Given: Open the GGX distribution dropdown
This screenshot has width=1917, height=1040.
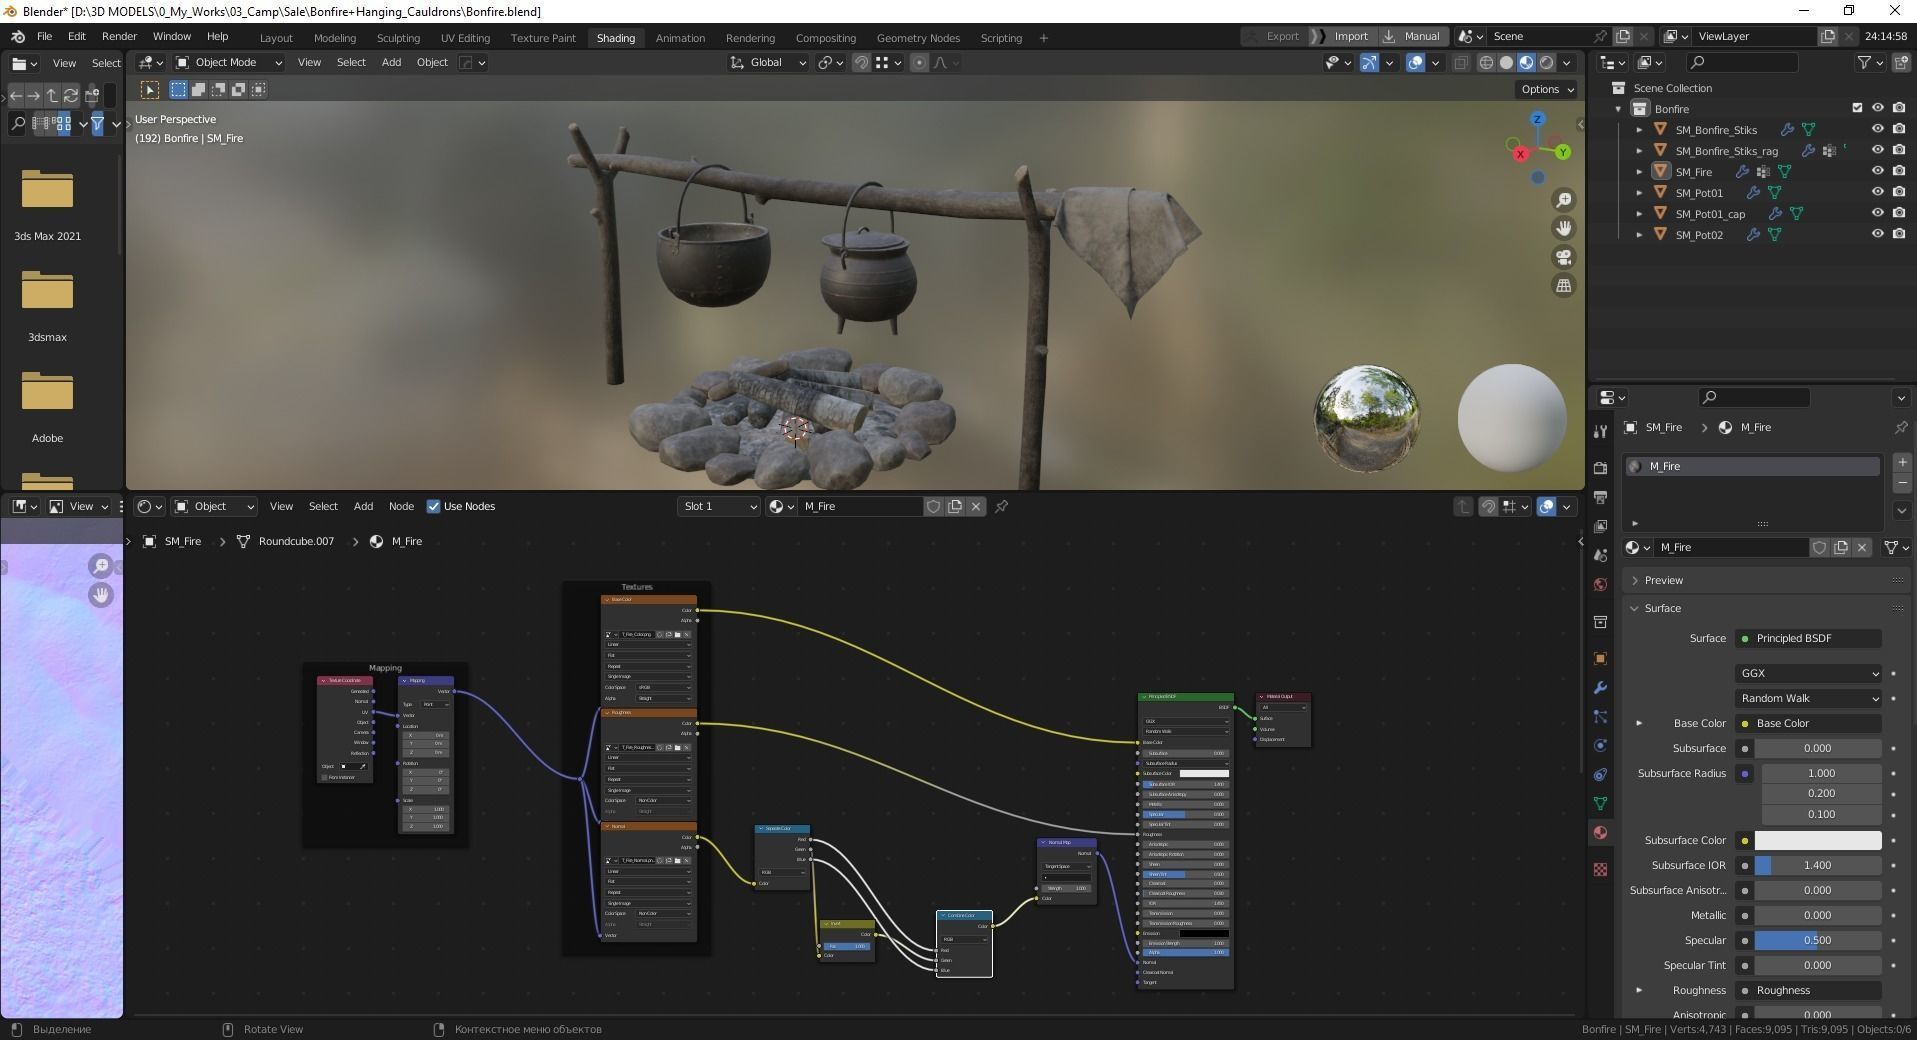Looking at the screenshot, I should tap(1807, 673).
